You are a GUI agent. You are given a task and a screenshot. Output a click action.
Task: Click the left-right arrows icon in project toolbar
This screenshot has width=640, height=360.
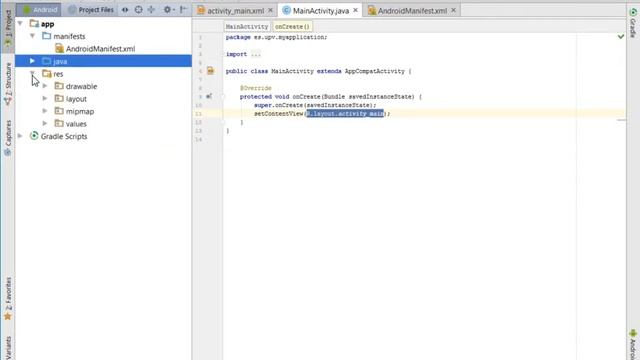tap(125, 9)
